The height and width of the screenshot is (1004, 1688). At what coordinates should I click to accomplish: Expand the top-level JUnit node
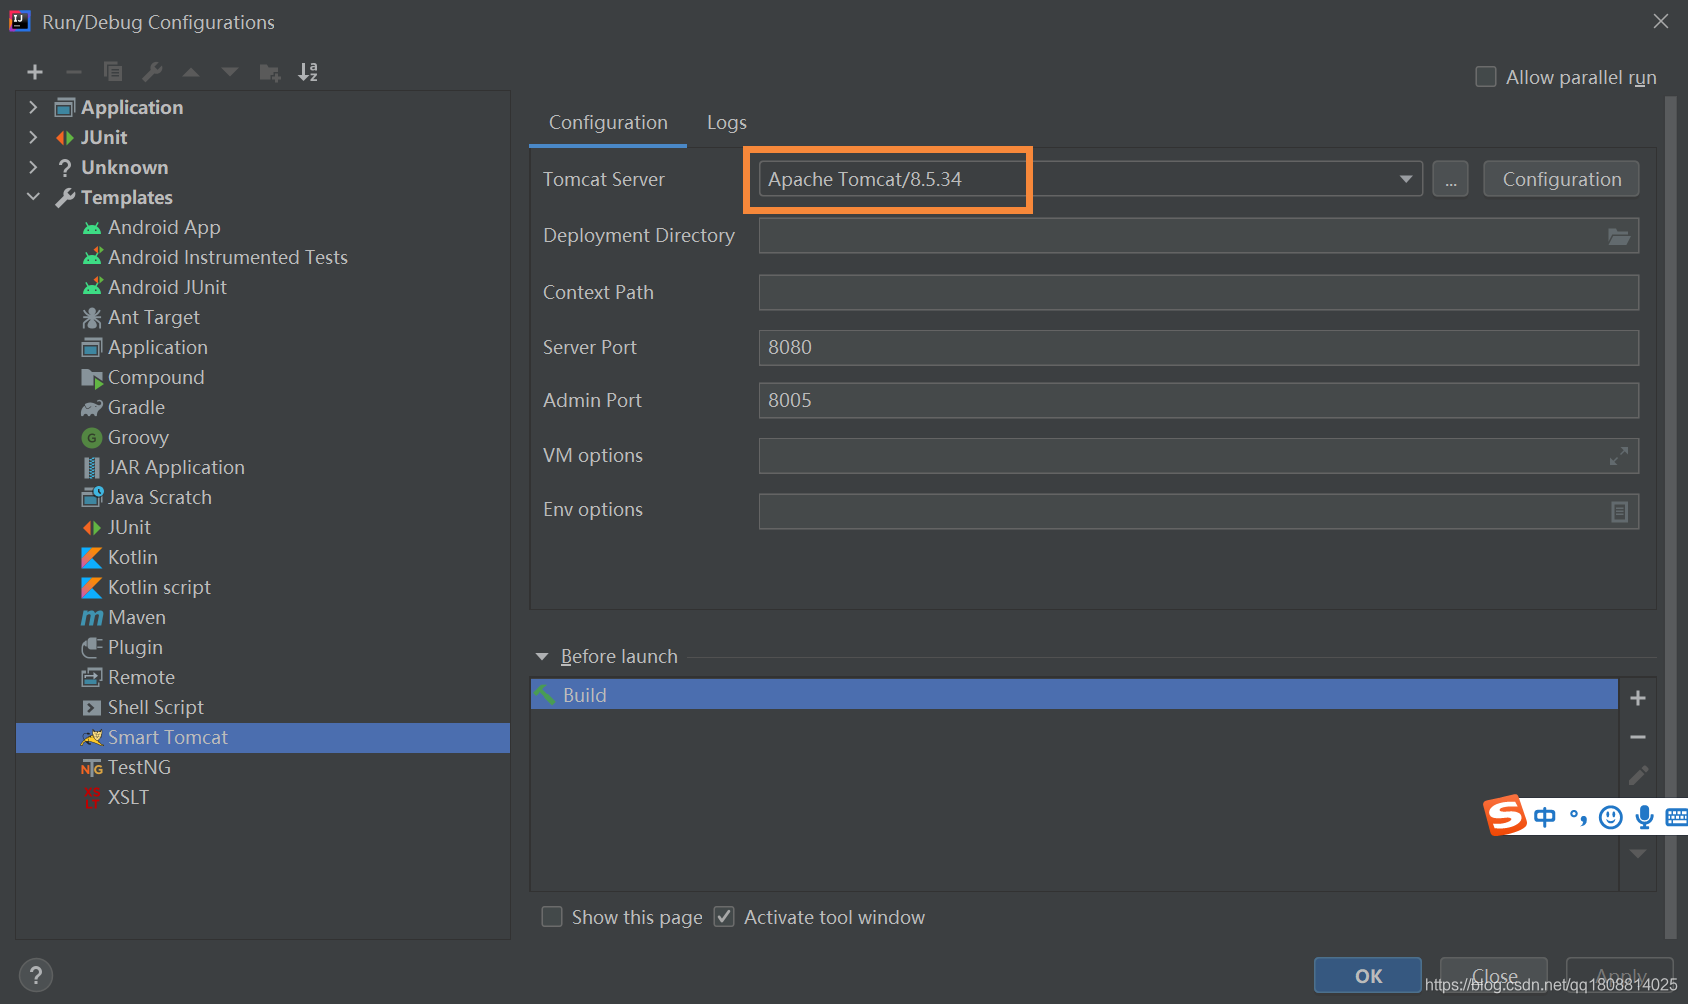[33, 137]
